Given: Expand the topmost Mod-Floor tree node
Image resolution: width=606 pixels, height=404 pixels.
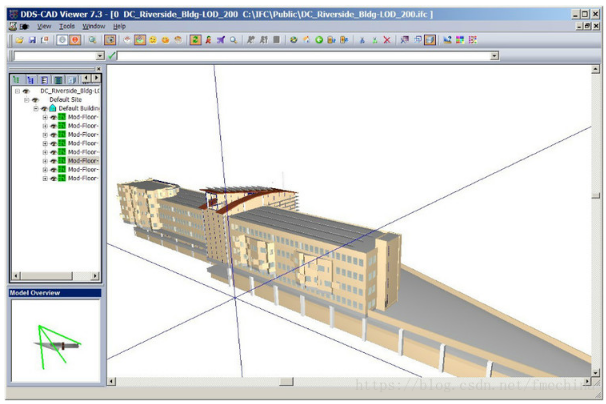Looking at the screenshot, I should 45,117.
